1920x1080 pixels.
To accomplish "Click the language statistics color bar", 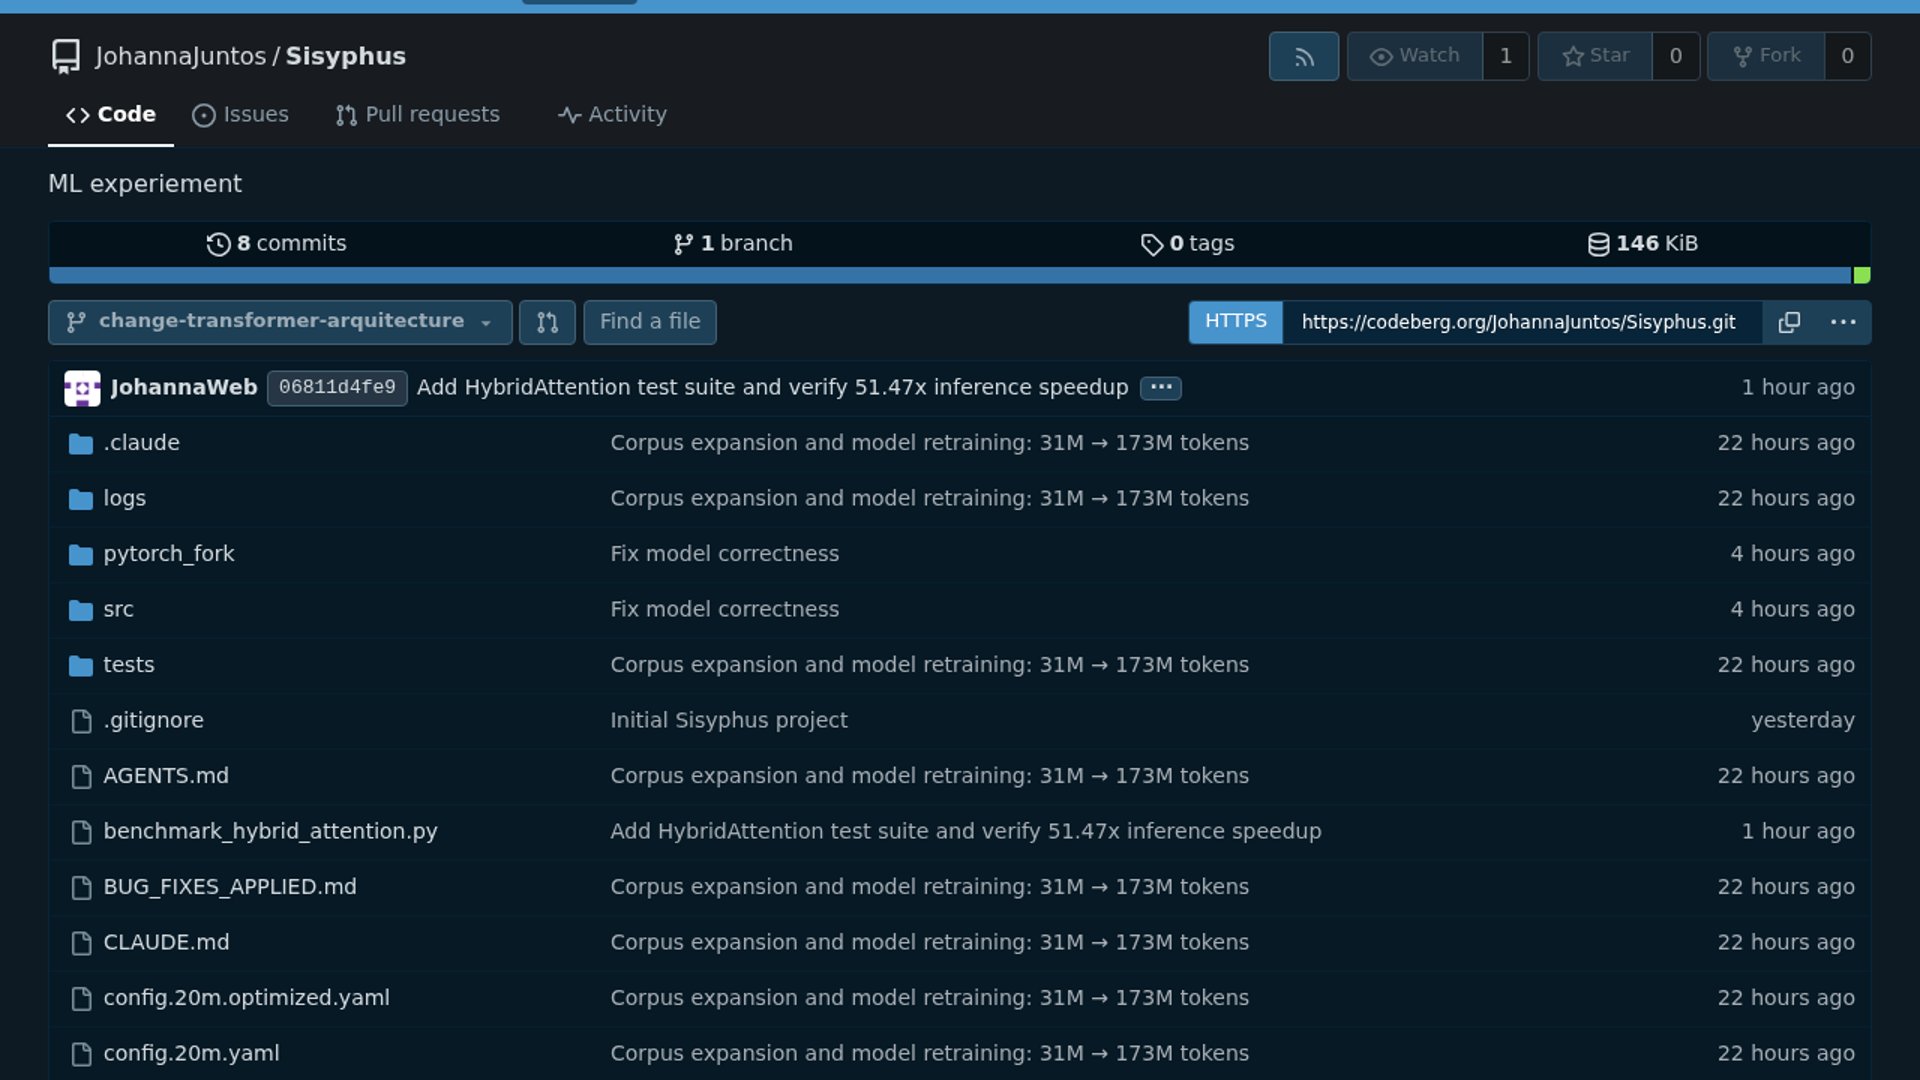I will point(950,276).
